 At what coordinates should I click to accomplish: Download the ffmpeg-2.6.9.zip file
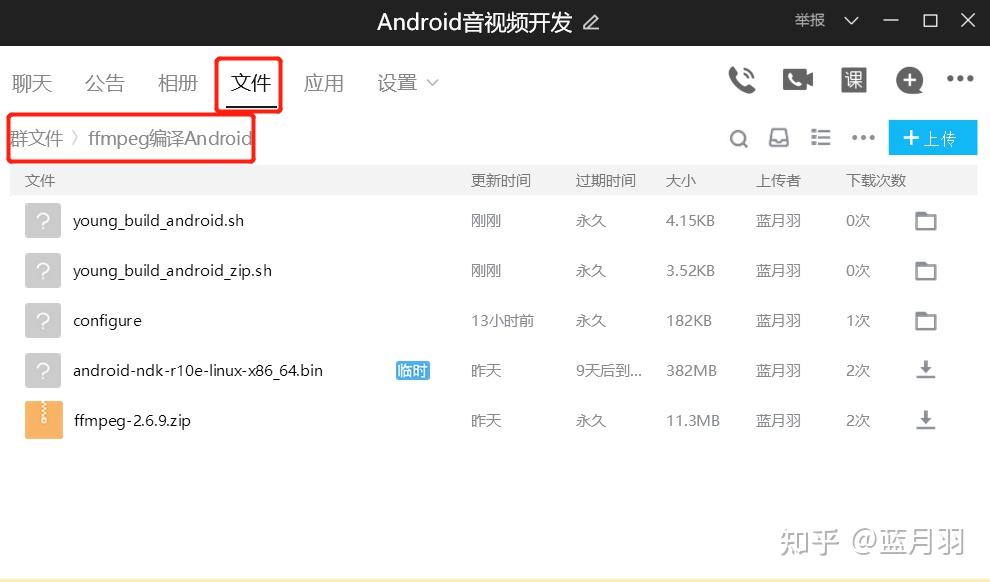[925, 420]
